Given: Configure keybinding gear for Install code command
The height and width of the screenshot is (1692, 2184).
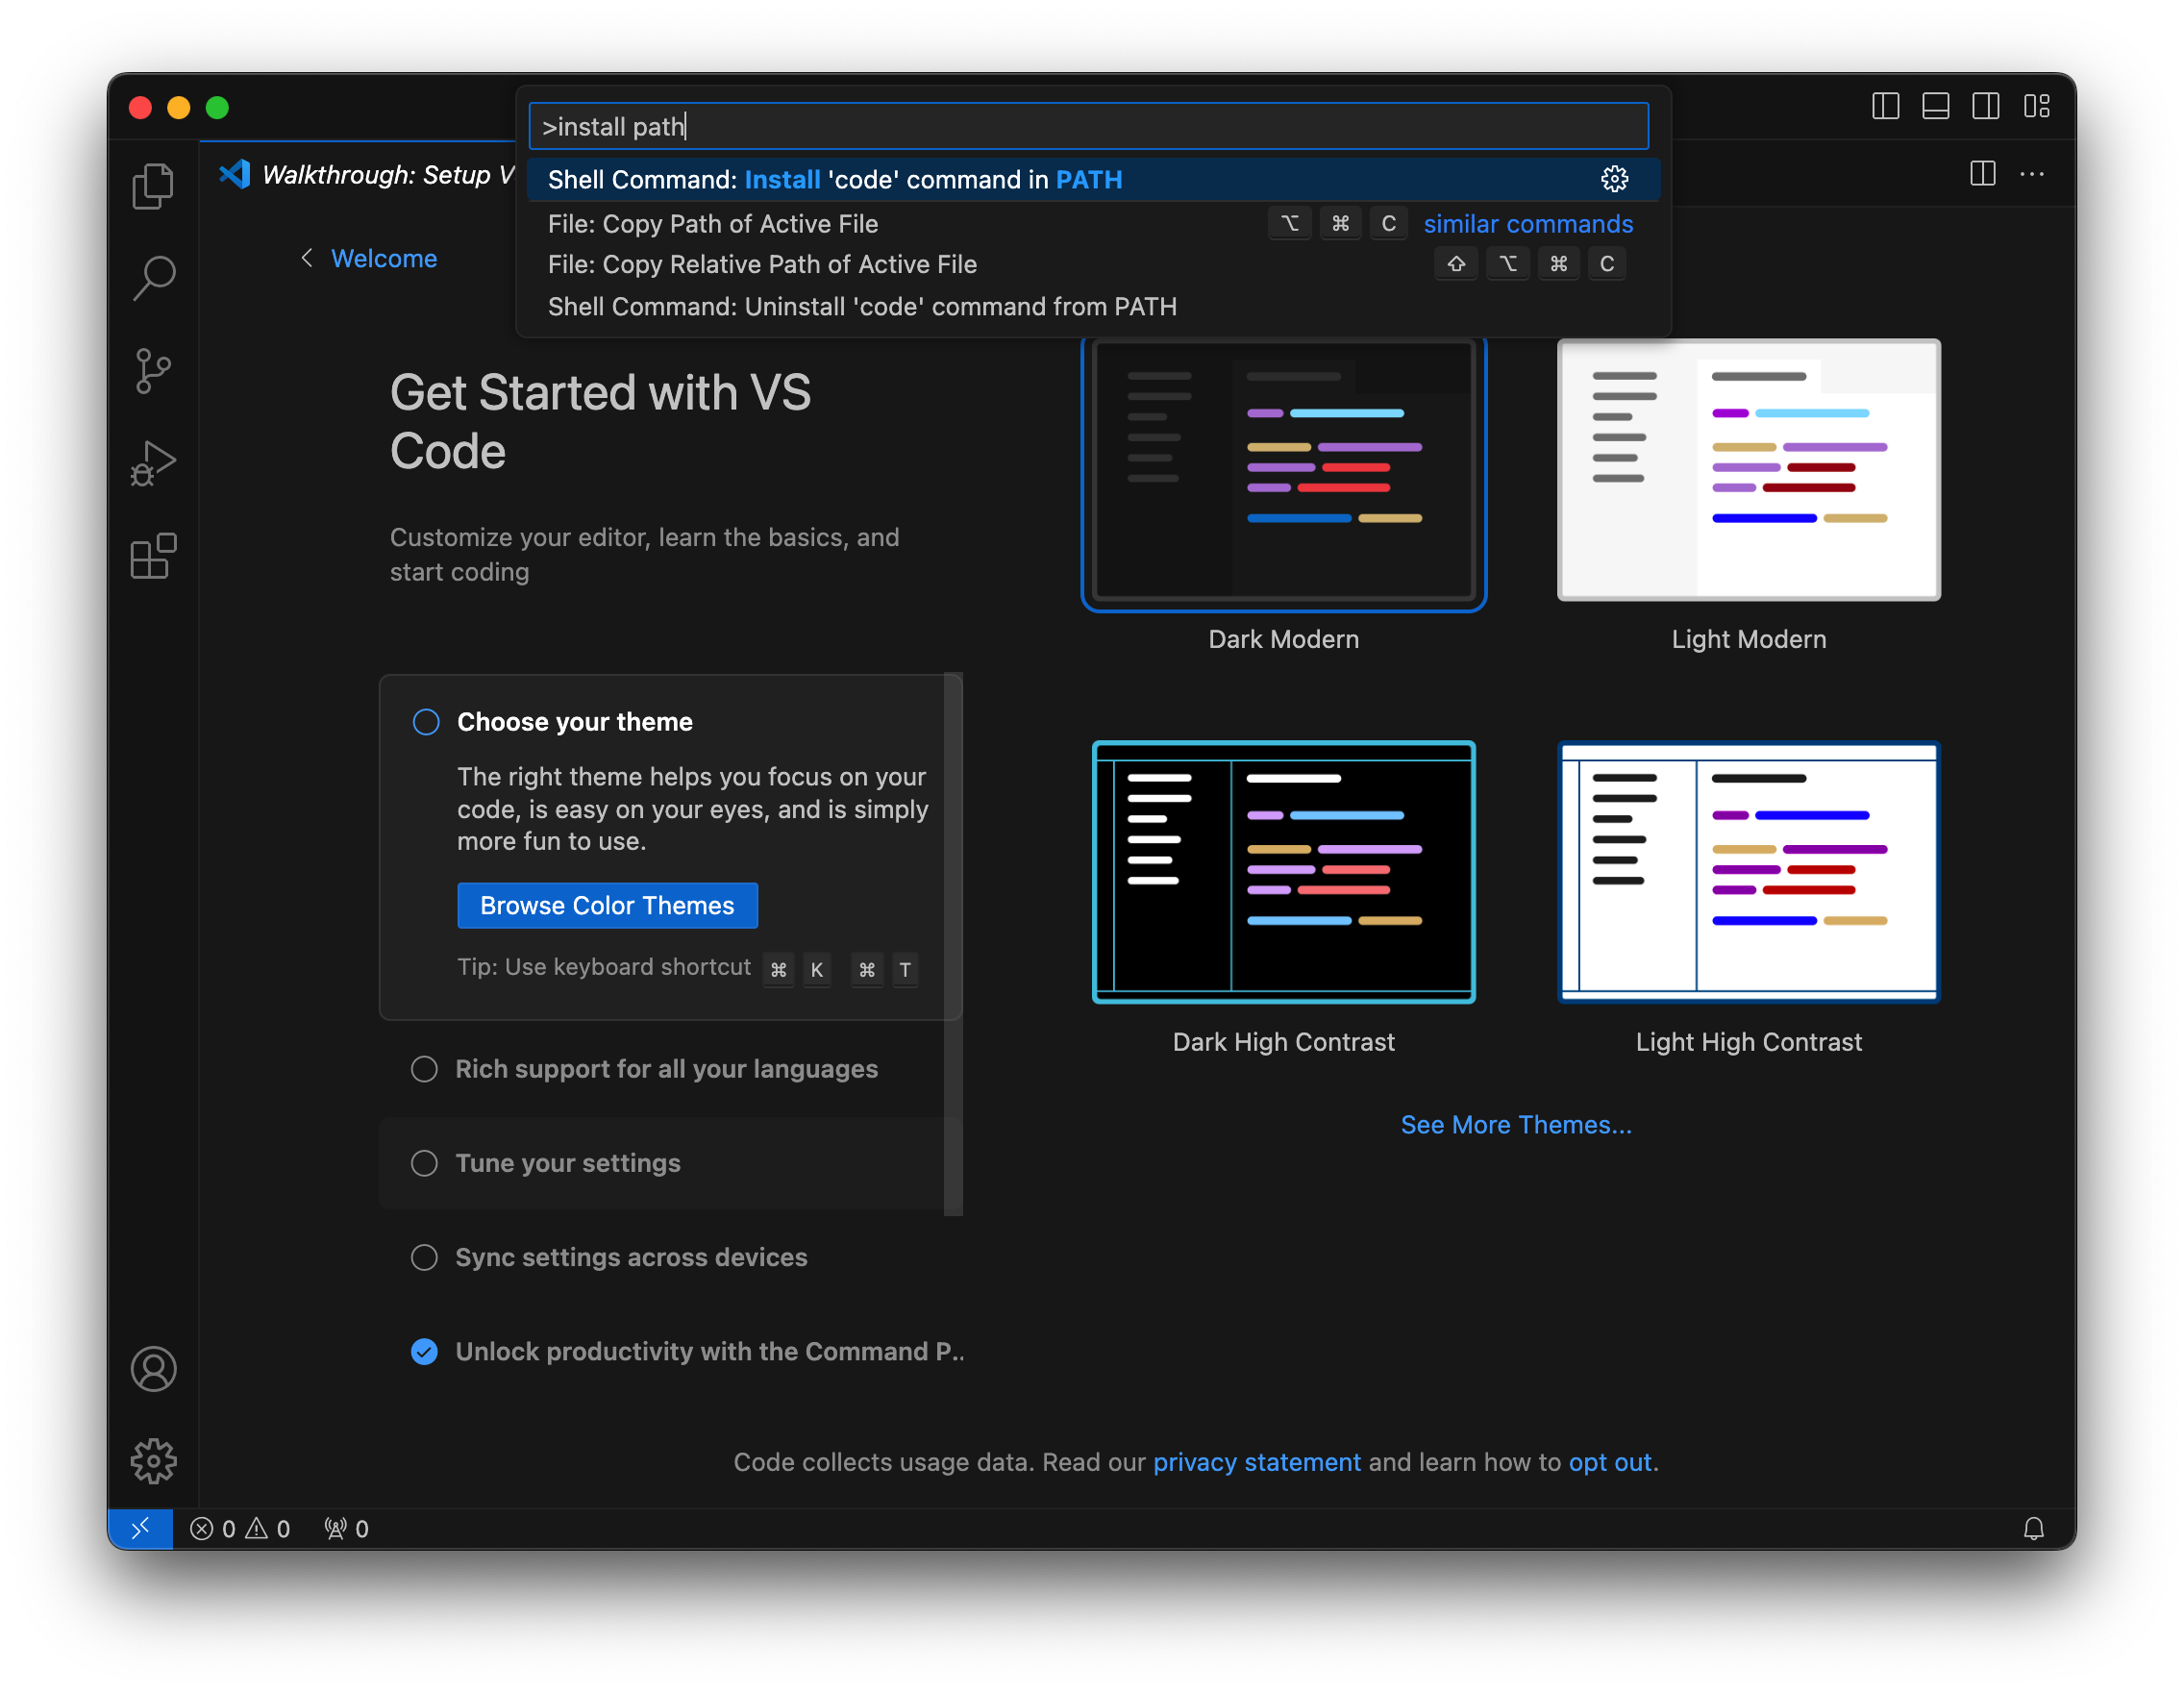Looking at the screenshot, I should tap(1614, 179).
